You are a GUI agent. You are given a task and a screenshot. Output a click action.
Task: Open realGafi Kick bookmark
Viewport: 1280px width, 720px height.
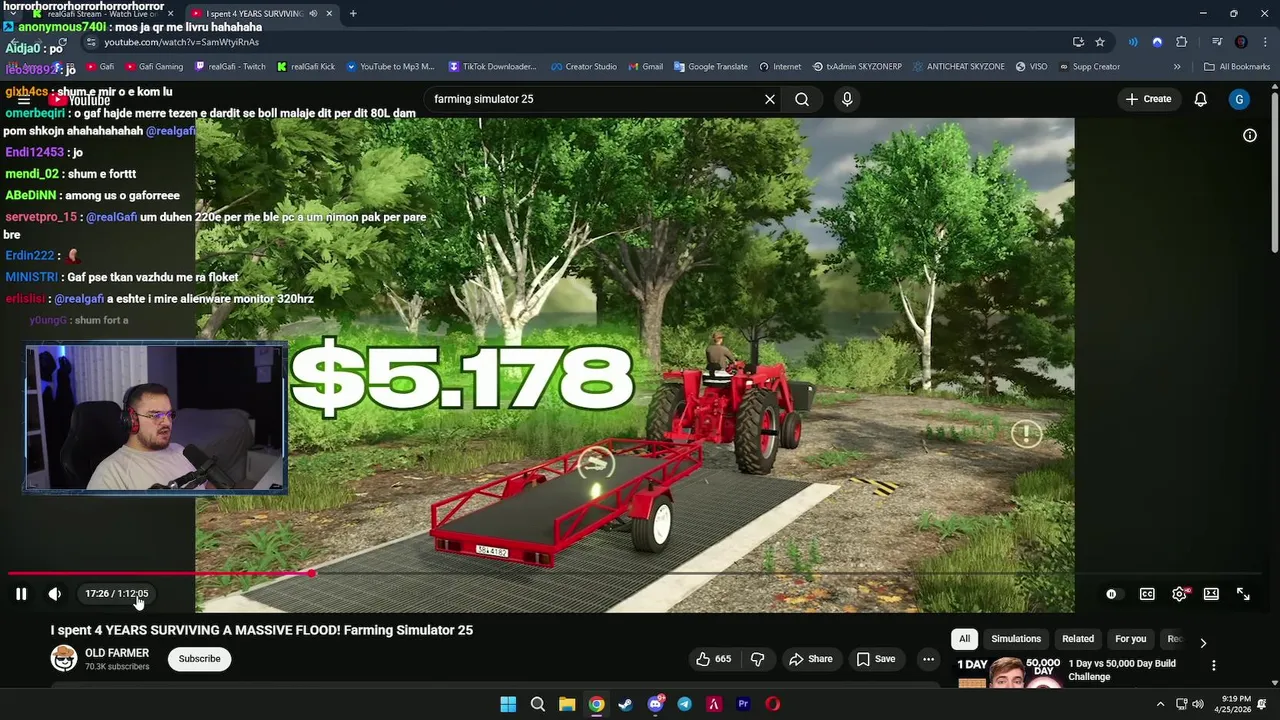point(306,67)
